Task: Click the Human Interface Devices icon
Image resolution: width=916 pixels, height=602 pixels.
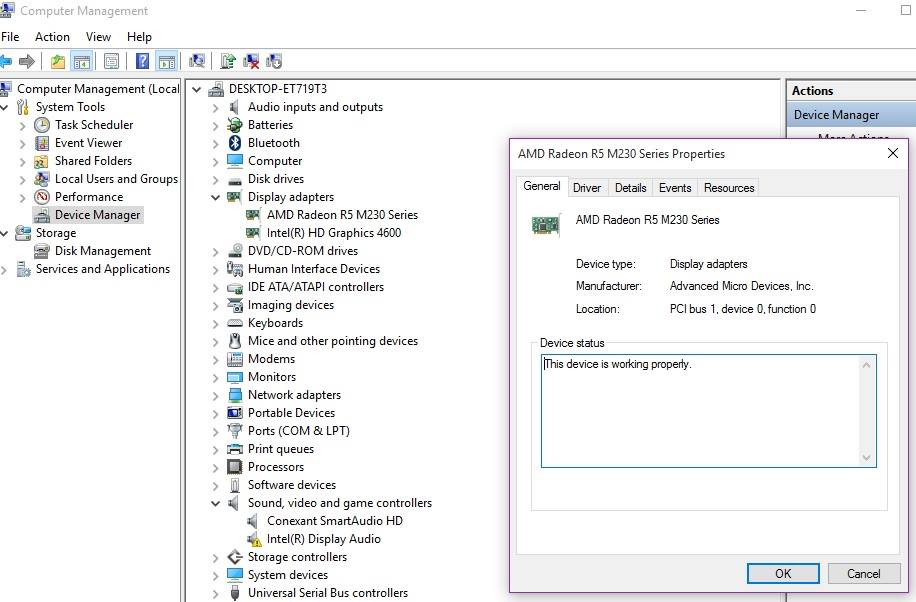Action: point(235,269)
